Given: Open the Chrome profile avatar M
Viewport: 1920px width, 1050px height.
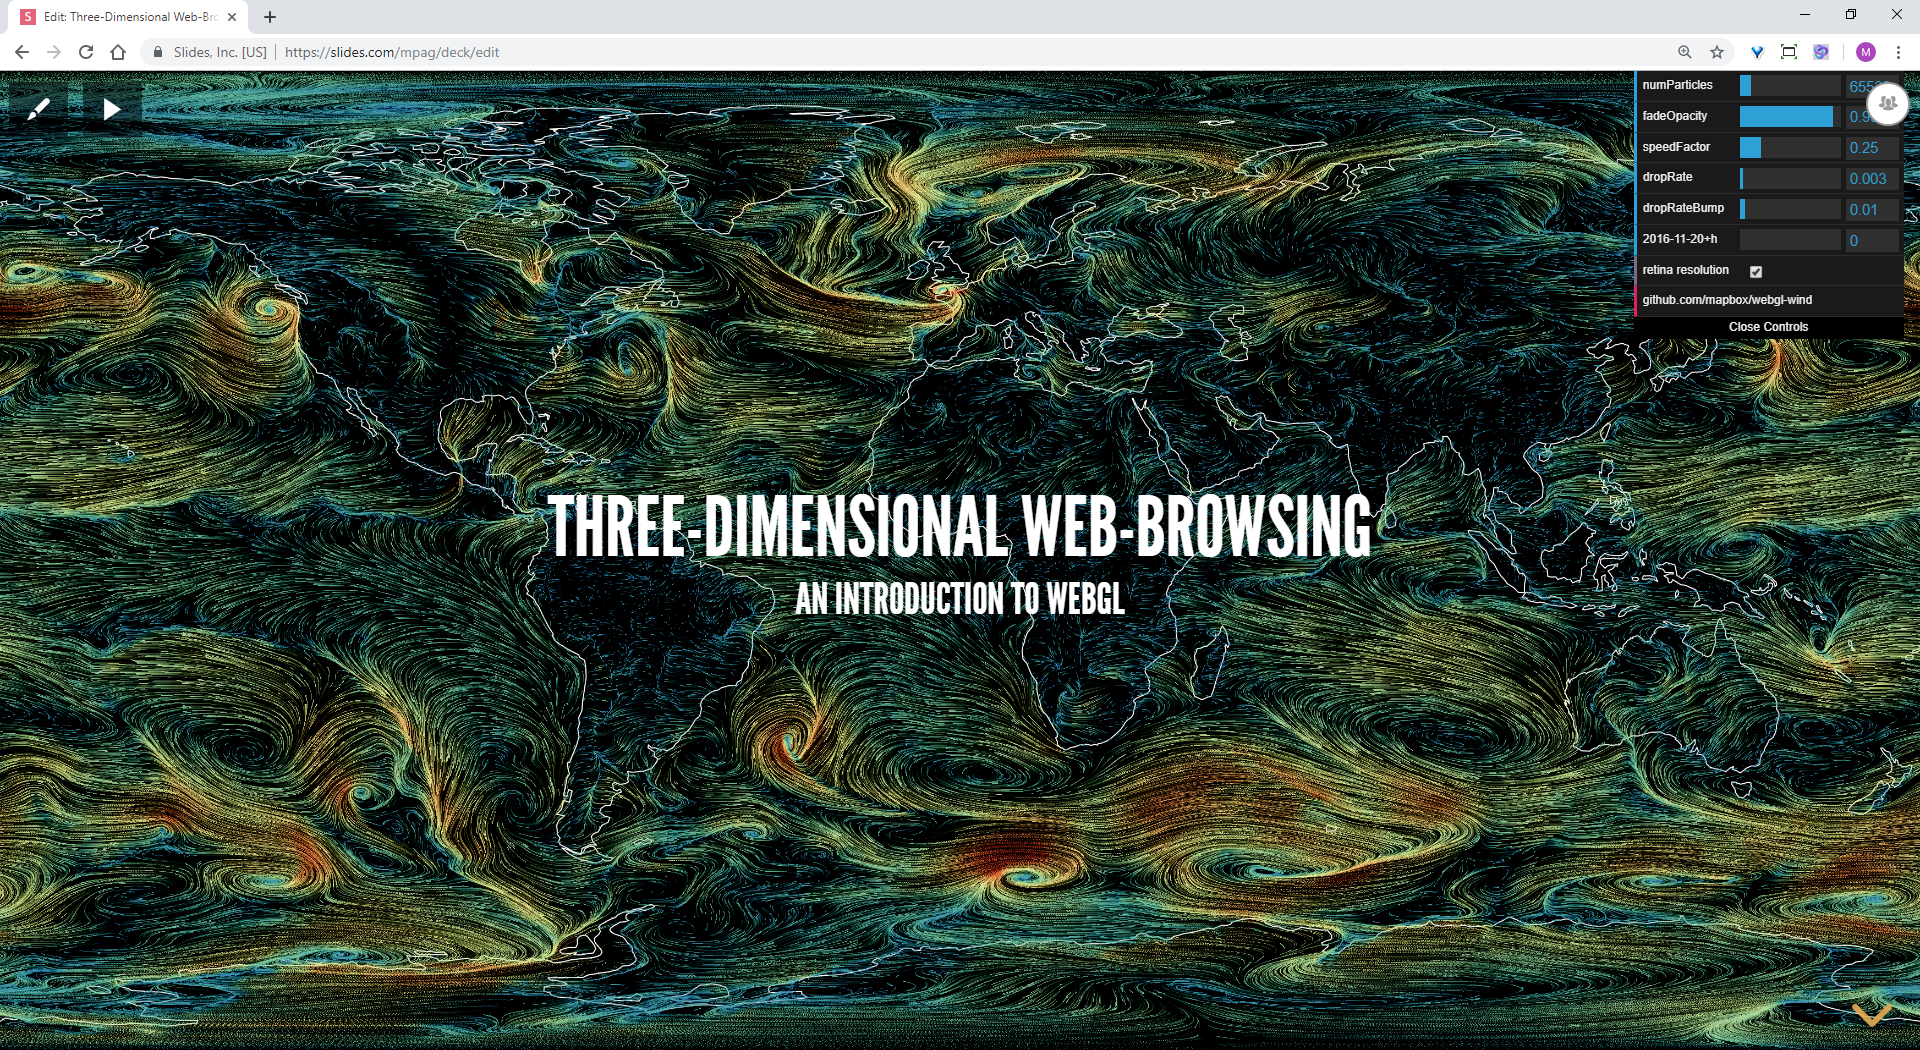Looking at the screenshot, I should pos(1866,52).
